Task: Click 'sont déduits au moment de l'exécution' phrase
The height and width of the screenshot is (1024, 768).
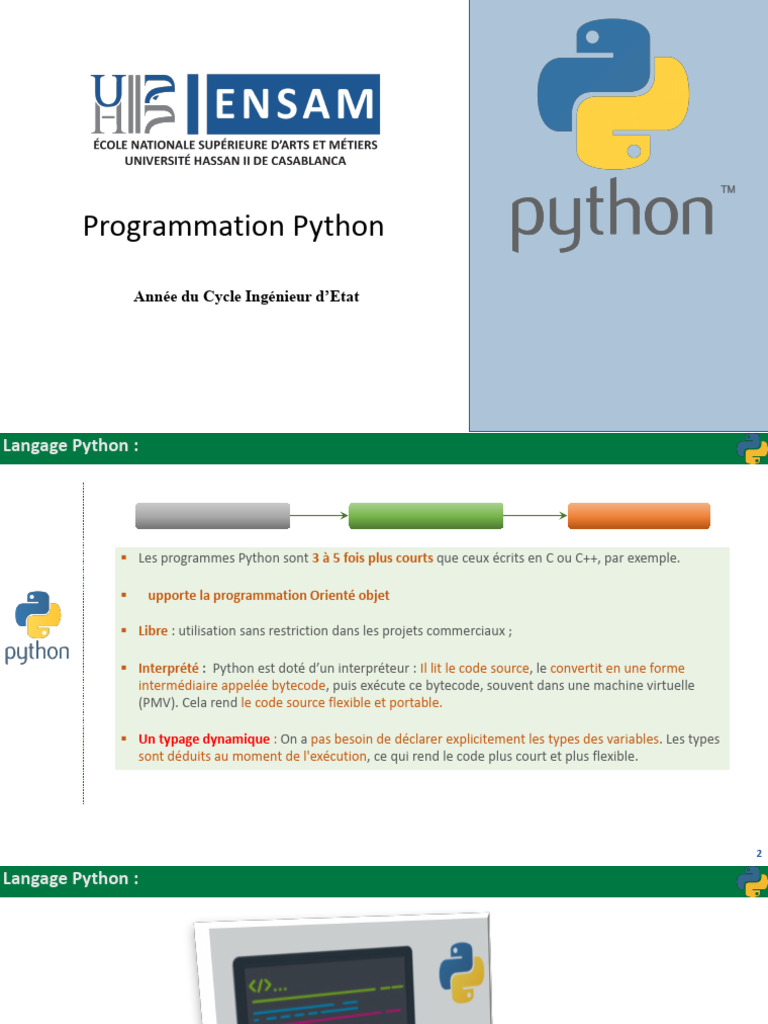Action: coord(253,756)
